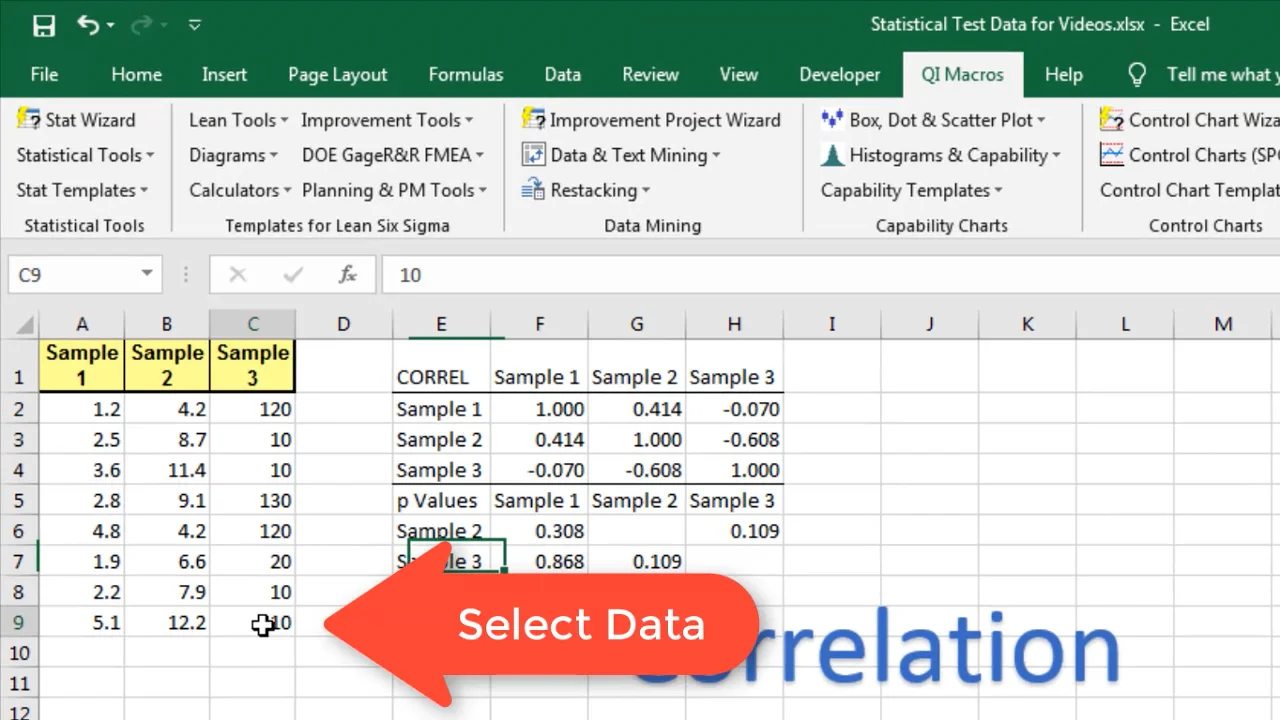
Task: Expand the Capability Templates dropdown
Action: tap(911, 190)
